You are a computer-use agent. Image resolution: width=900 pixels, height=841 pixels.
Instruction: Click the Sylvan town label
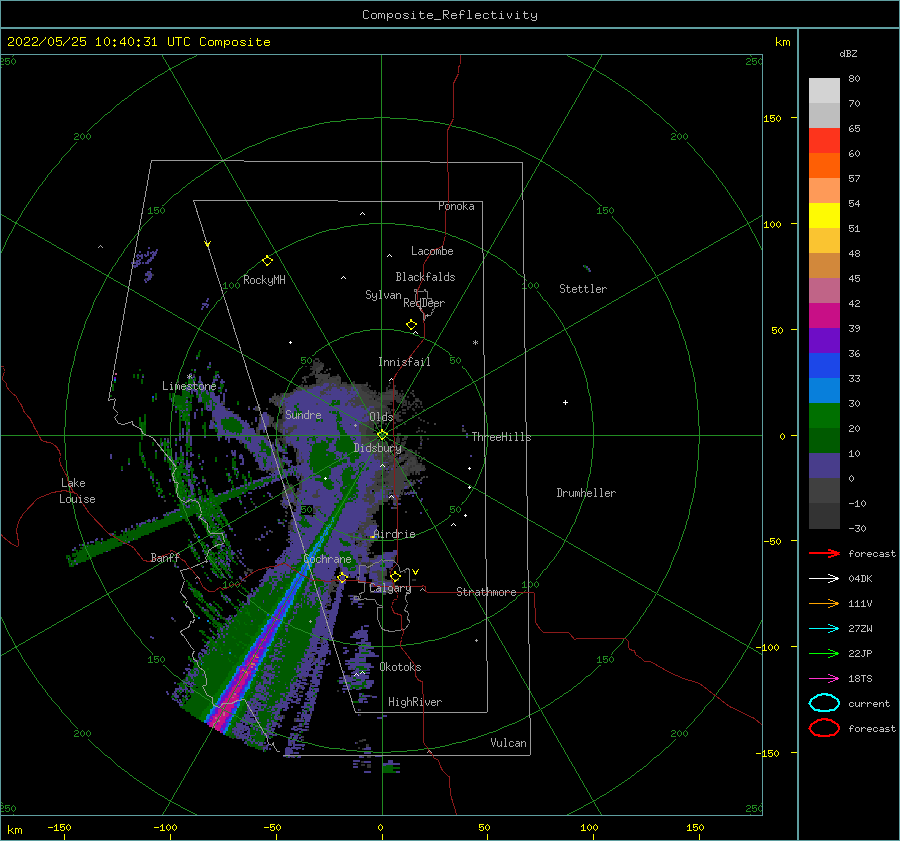pyautogui.click(x=383, y=295)
